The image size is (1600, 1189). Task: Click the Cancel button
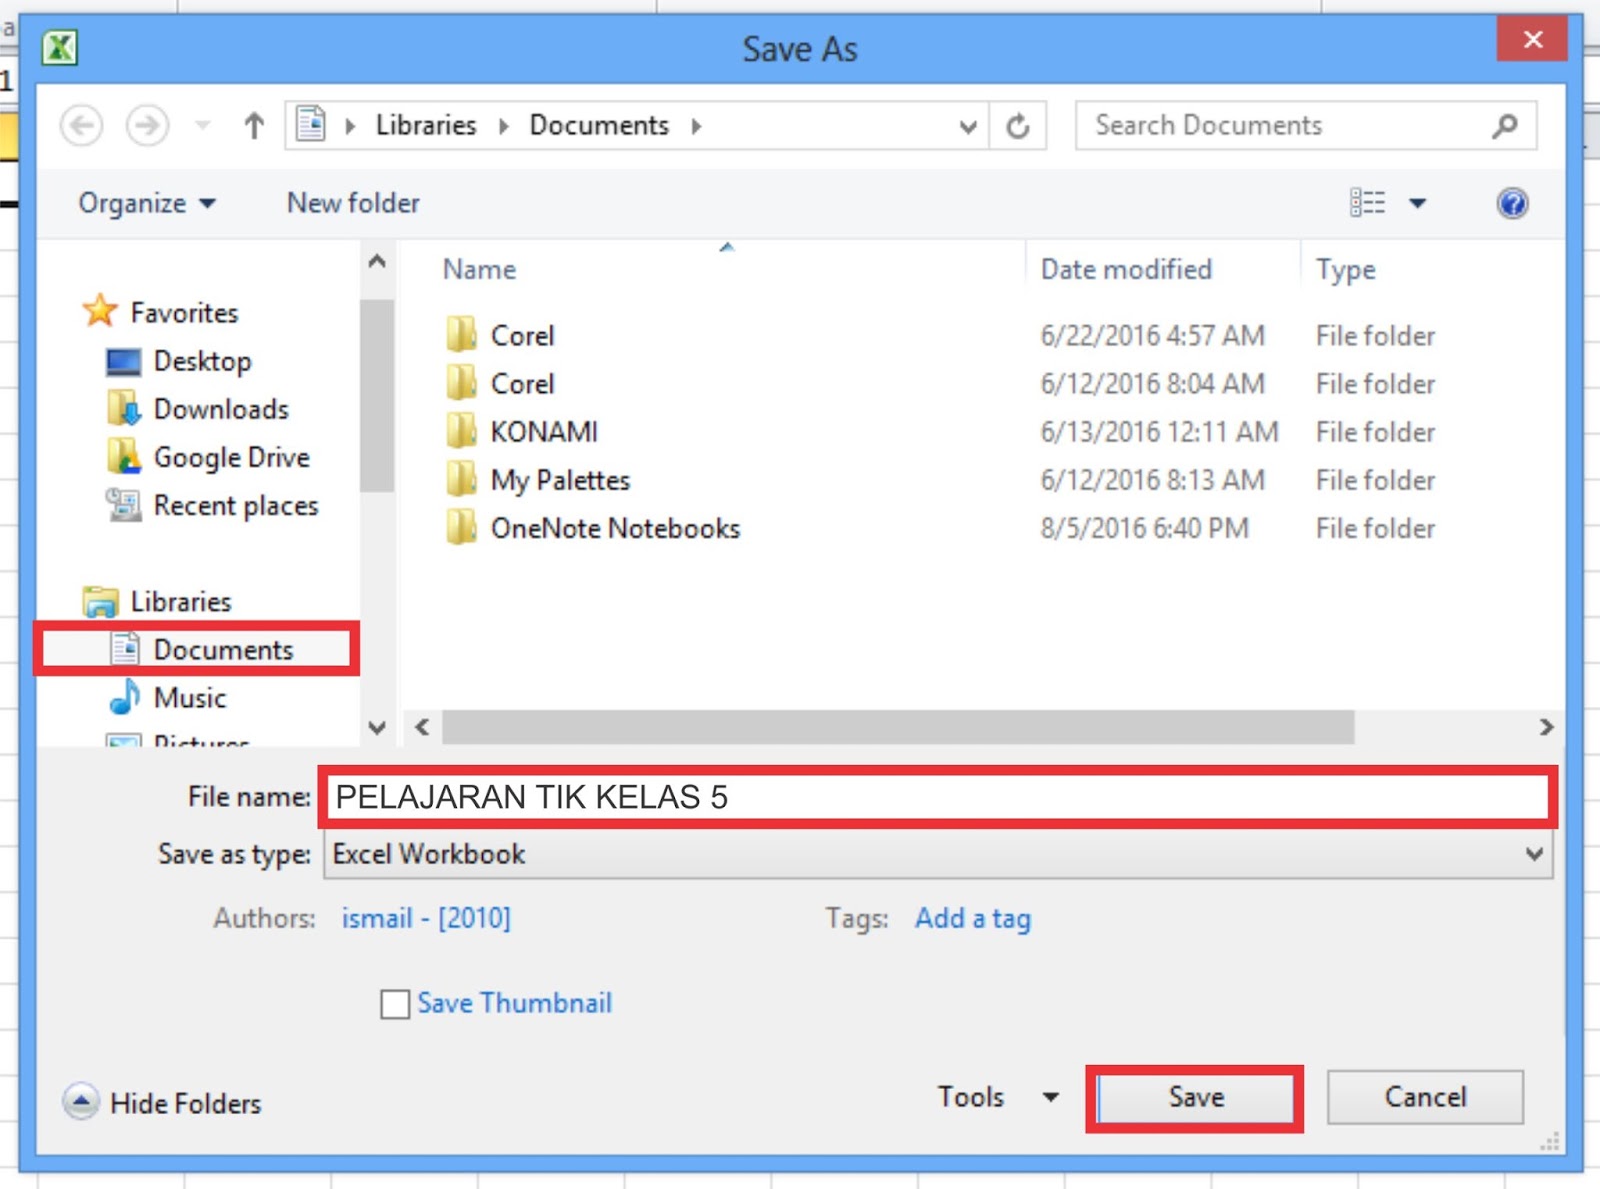tap(1425, 1097)
